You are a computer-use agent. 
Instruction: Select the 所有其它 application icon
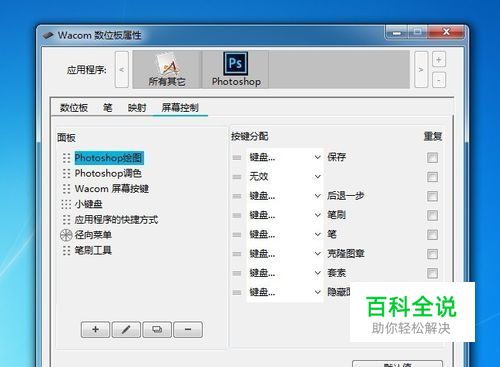tap(167, 69)
